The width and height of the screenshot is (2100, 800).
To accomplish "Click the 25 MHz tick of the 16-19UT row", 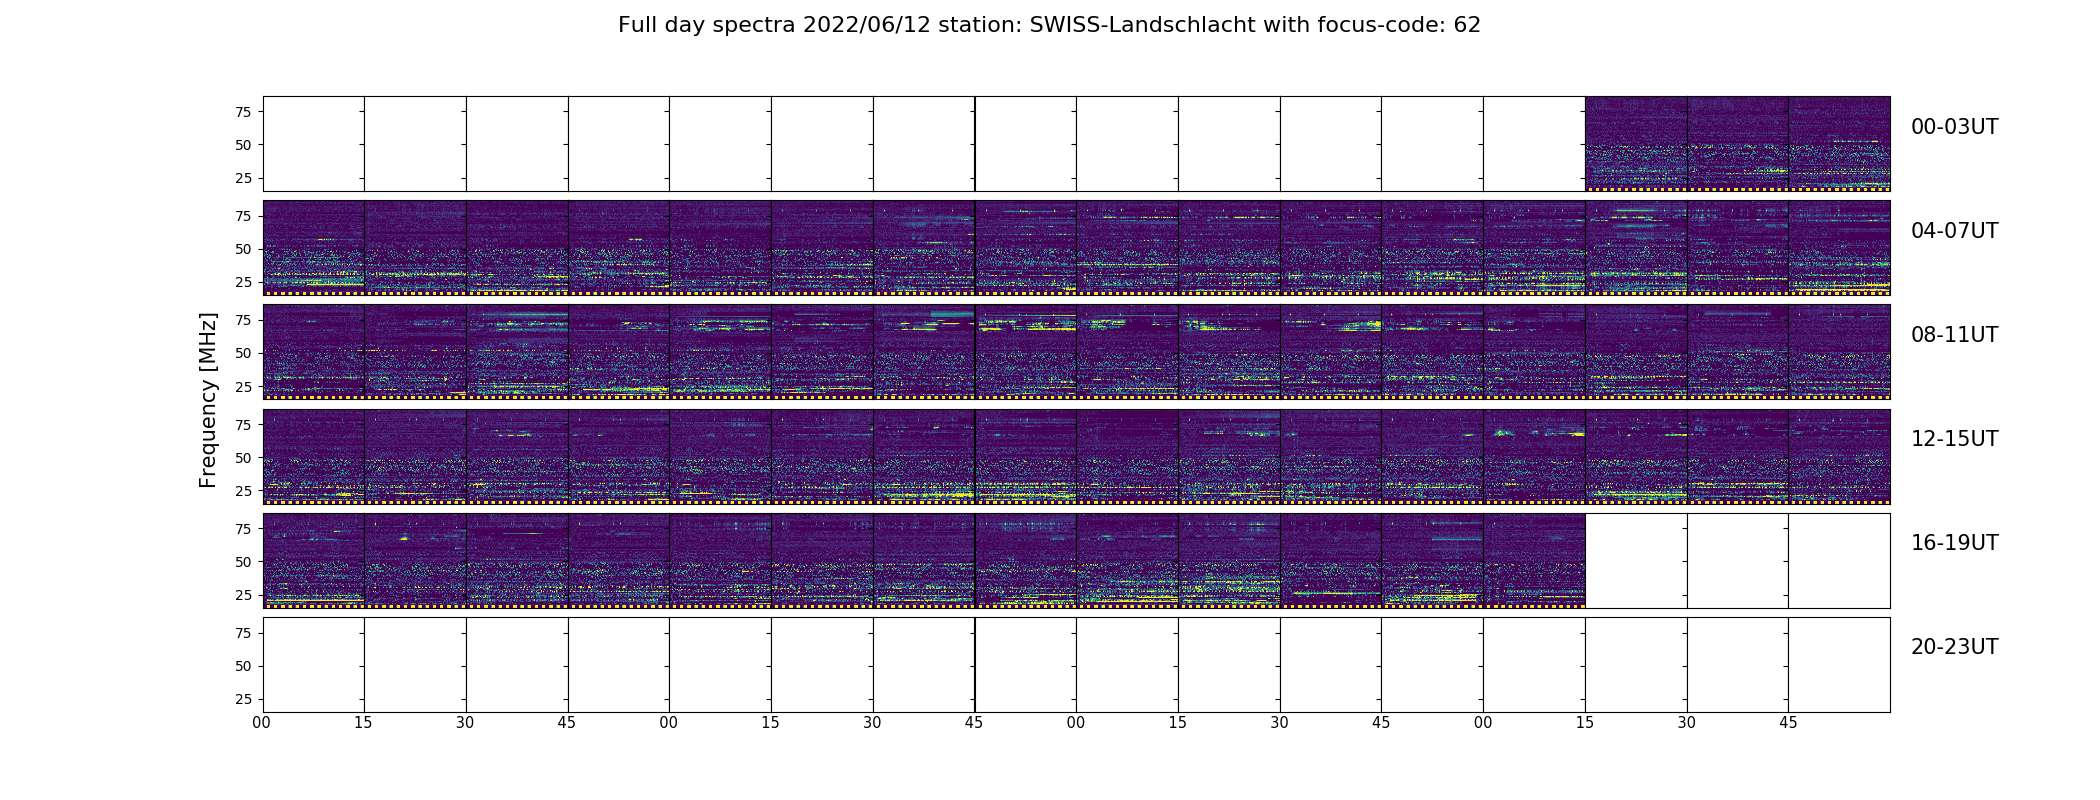I will [243, 595].
